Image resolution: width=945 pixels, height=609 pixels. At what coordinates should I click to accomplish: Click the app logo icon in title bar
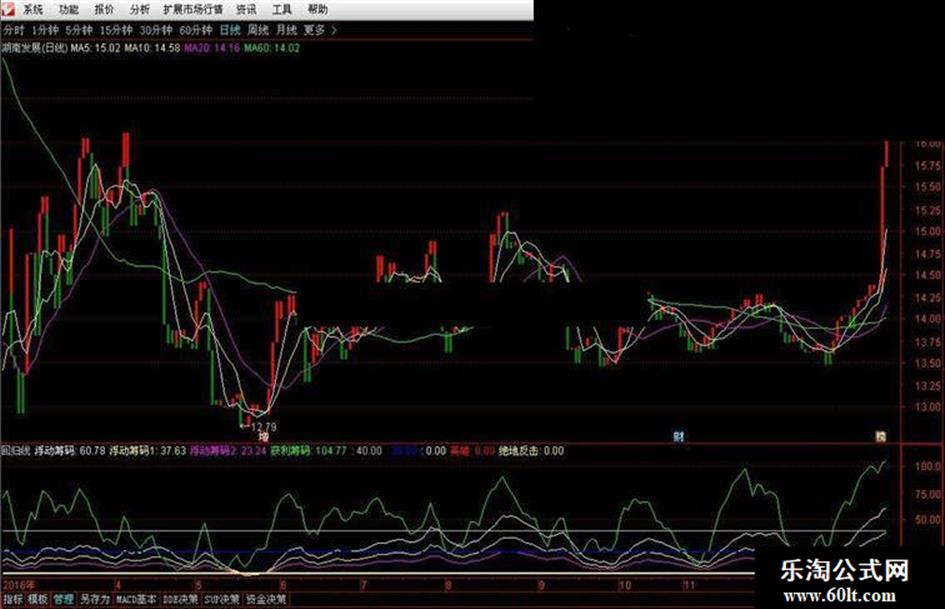point(8,9)
